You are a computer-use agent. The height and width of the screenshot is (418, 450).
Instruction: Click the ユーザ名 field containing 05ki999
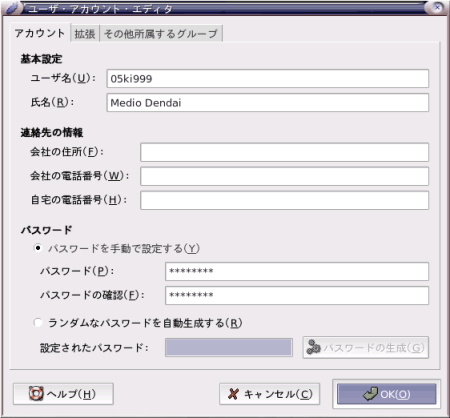267,79
